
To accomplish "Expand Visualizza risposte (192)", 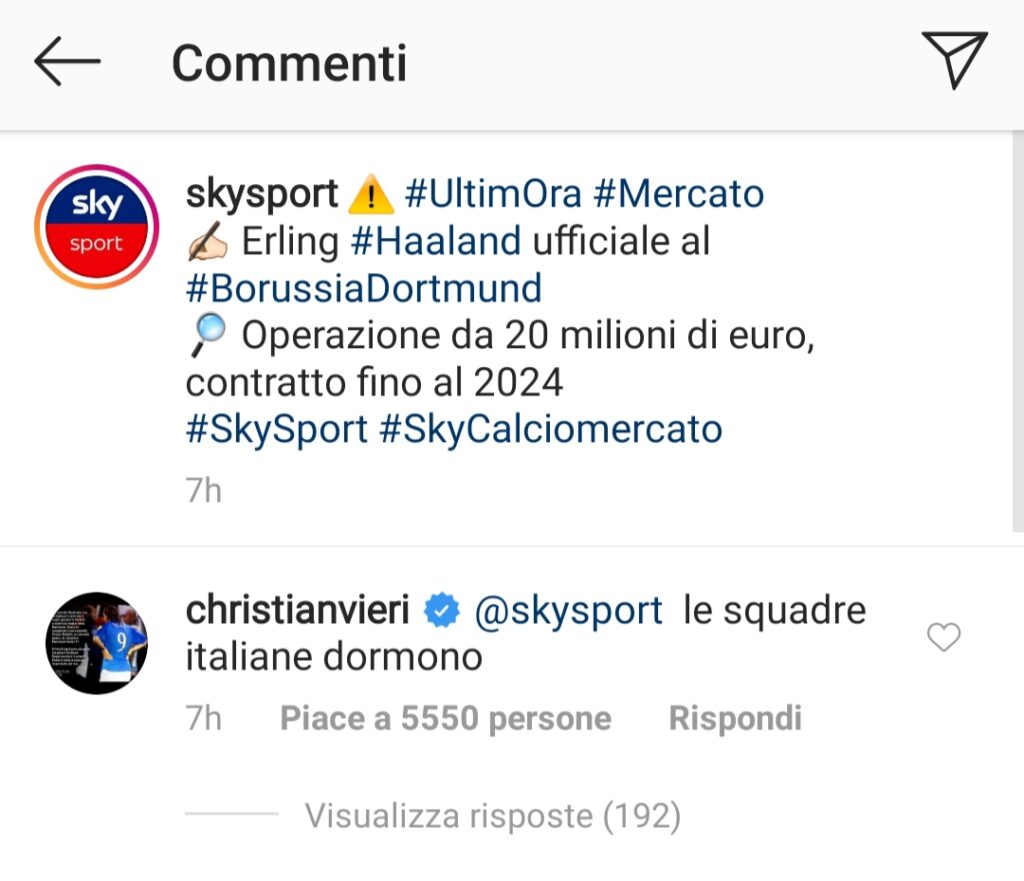I will pos(492,816).
